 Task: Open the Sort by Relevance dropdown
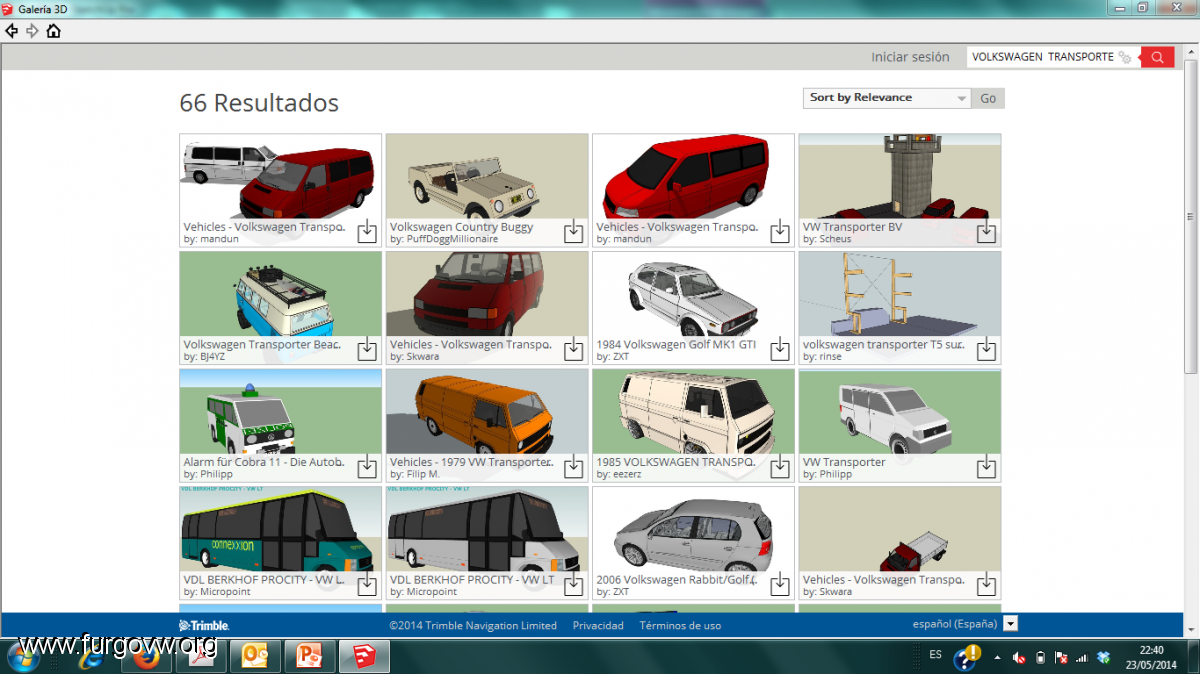click(x=887, y=98)
